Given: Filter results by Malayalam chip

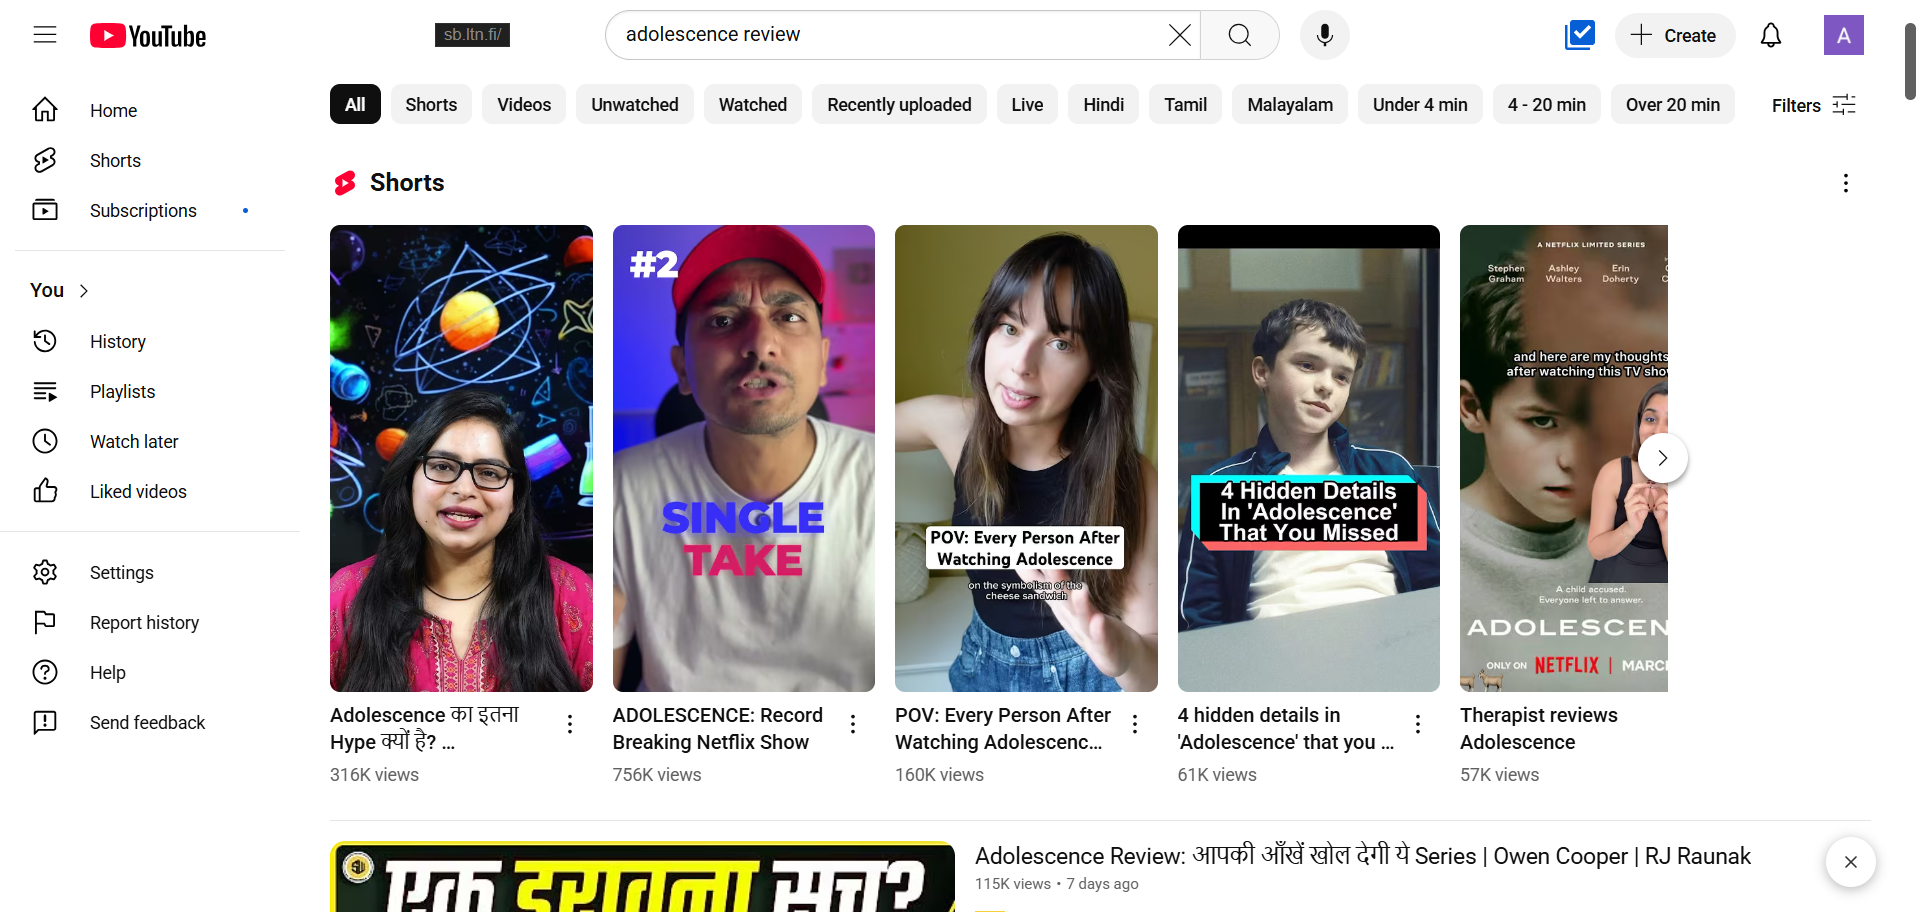Looking at the screenshot, I should [1290, 105].
